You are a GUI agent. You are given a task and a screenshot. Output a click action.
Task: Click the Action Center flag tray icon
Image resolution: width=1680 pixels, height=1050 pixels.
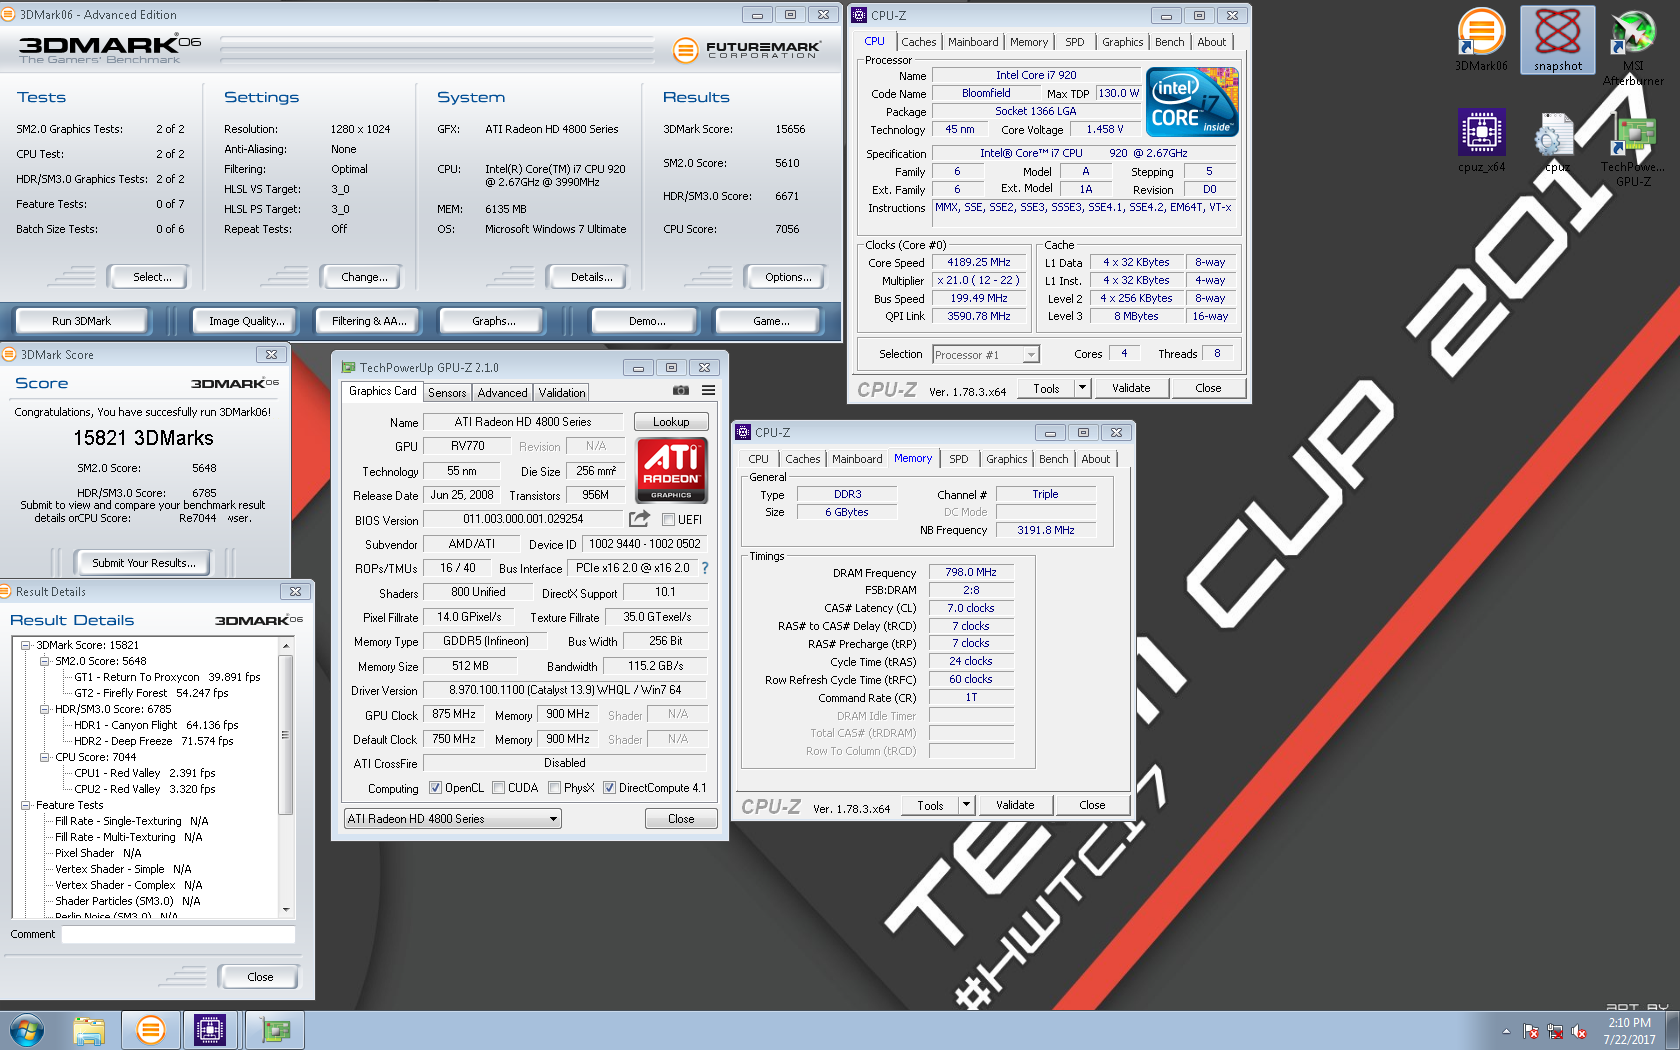point(1531,1031)
